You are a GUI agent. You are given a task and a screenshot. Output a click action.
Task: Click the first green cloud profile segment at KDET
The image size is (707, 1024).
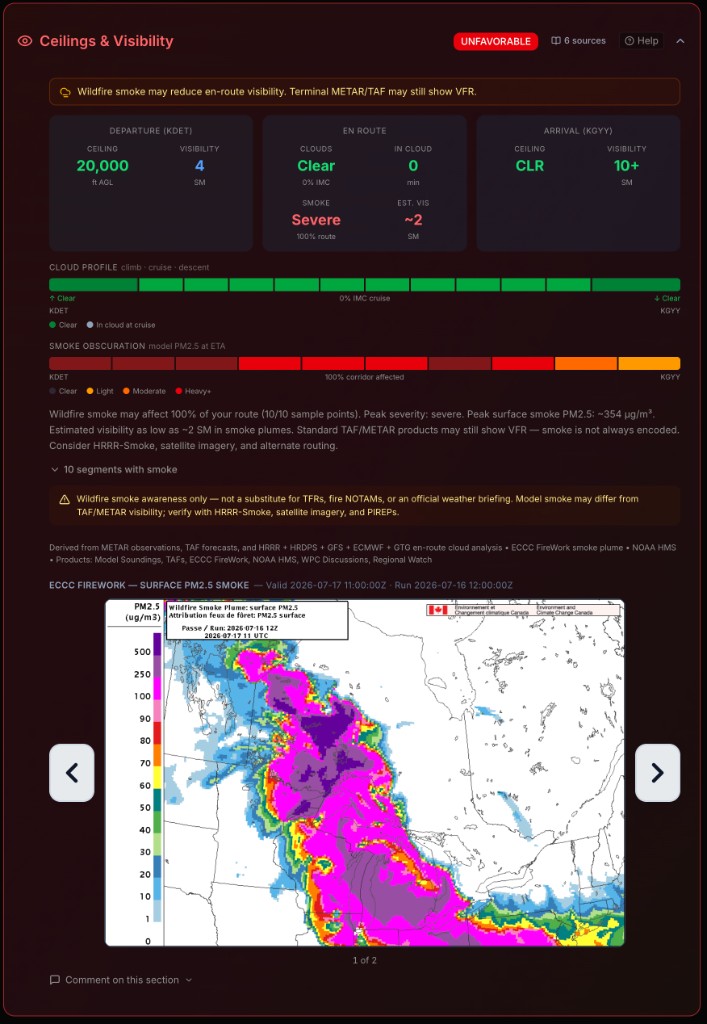(93, 285)
